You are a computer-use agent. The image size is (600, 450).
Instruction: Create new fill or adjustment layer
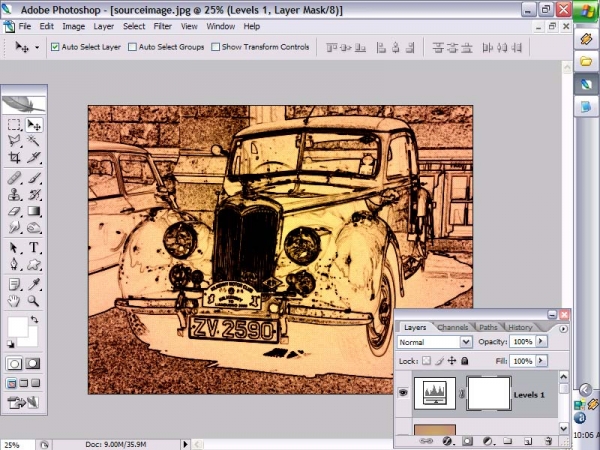487,441
